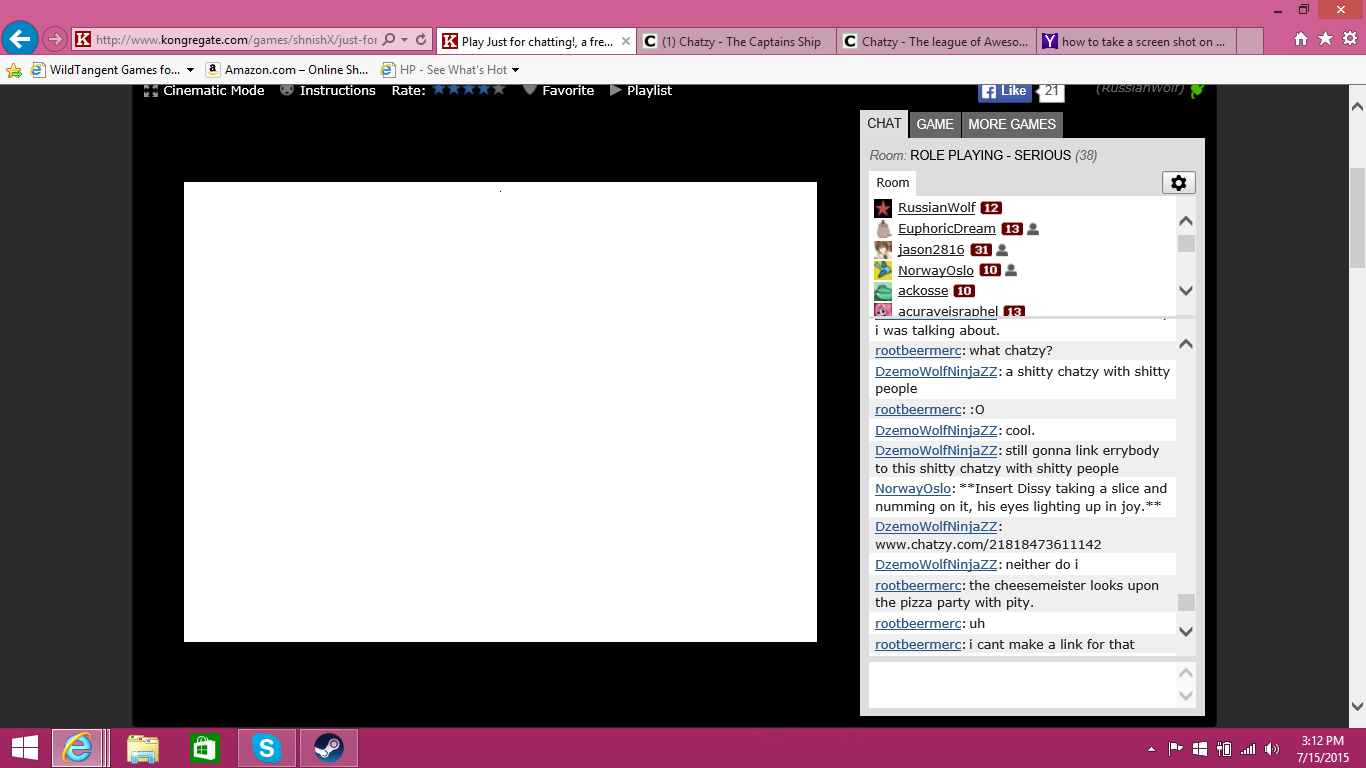This screenshot has width=1366, height=768.
Task: Rate the game with the third star
Action: coord(469,89)
